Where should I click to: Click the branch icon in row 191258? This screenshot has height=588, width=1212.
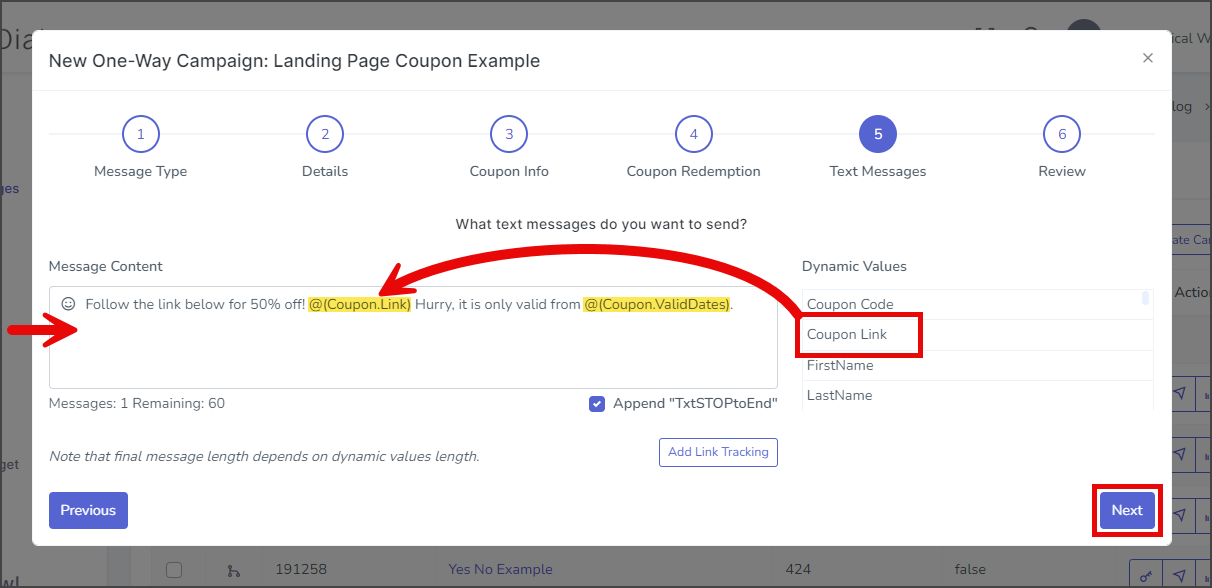coord(234,571)
